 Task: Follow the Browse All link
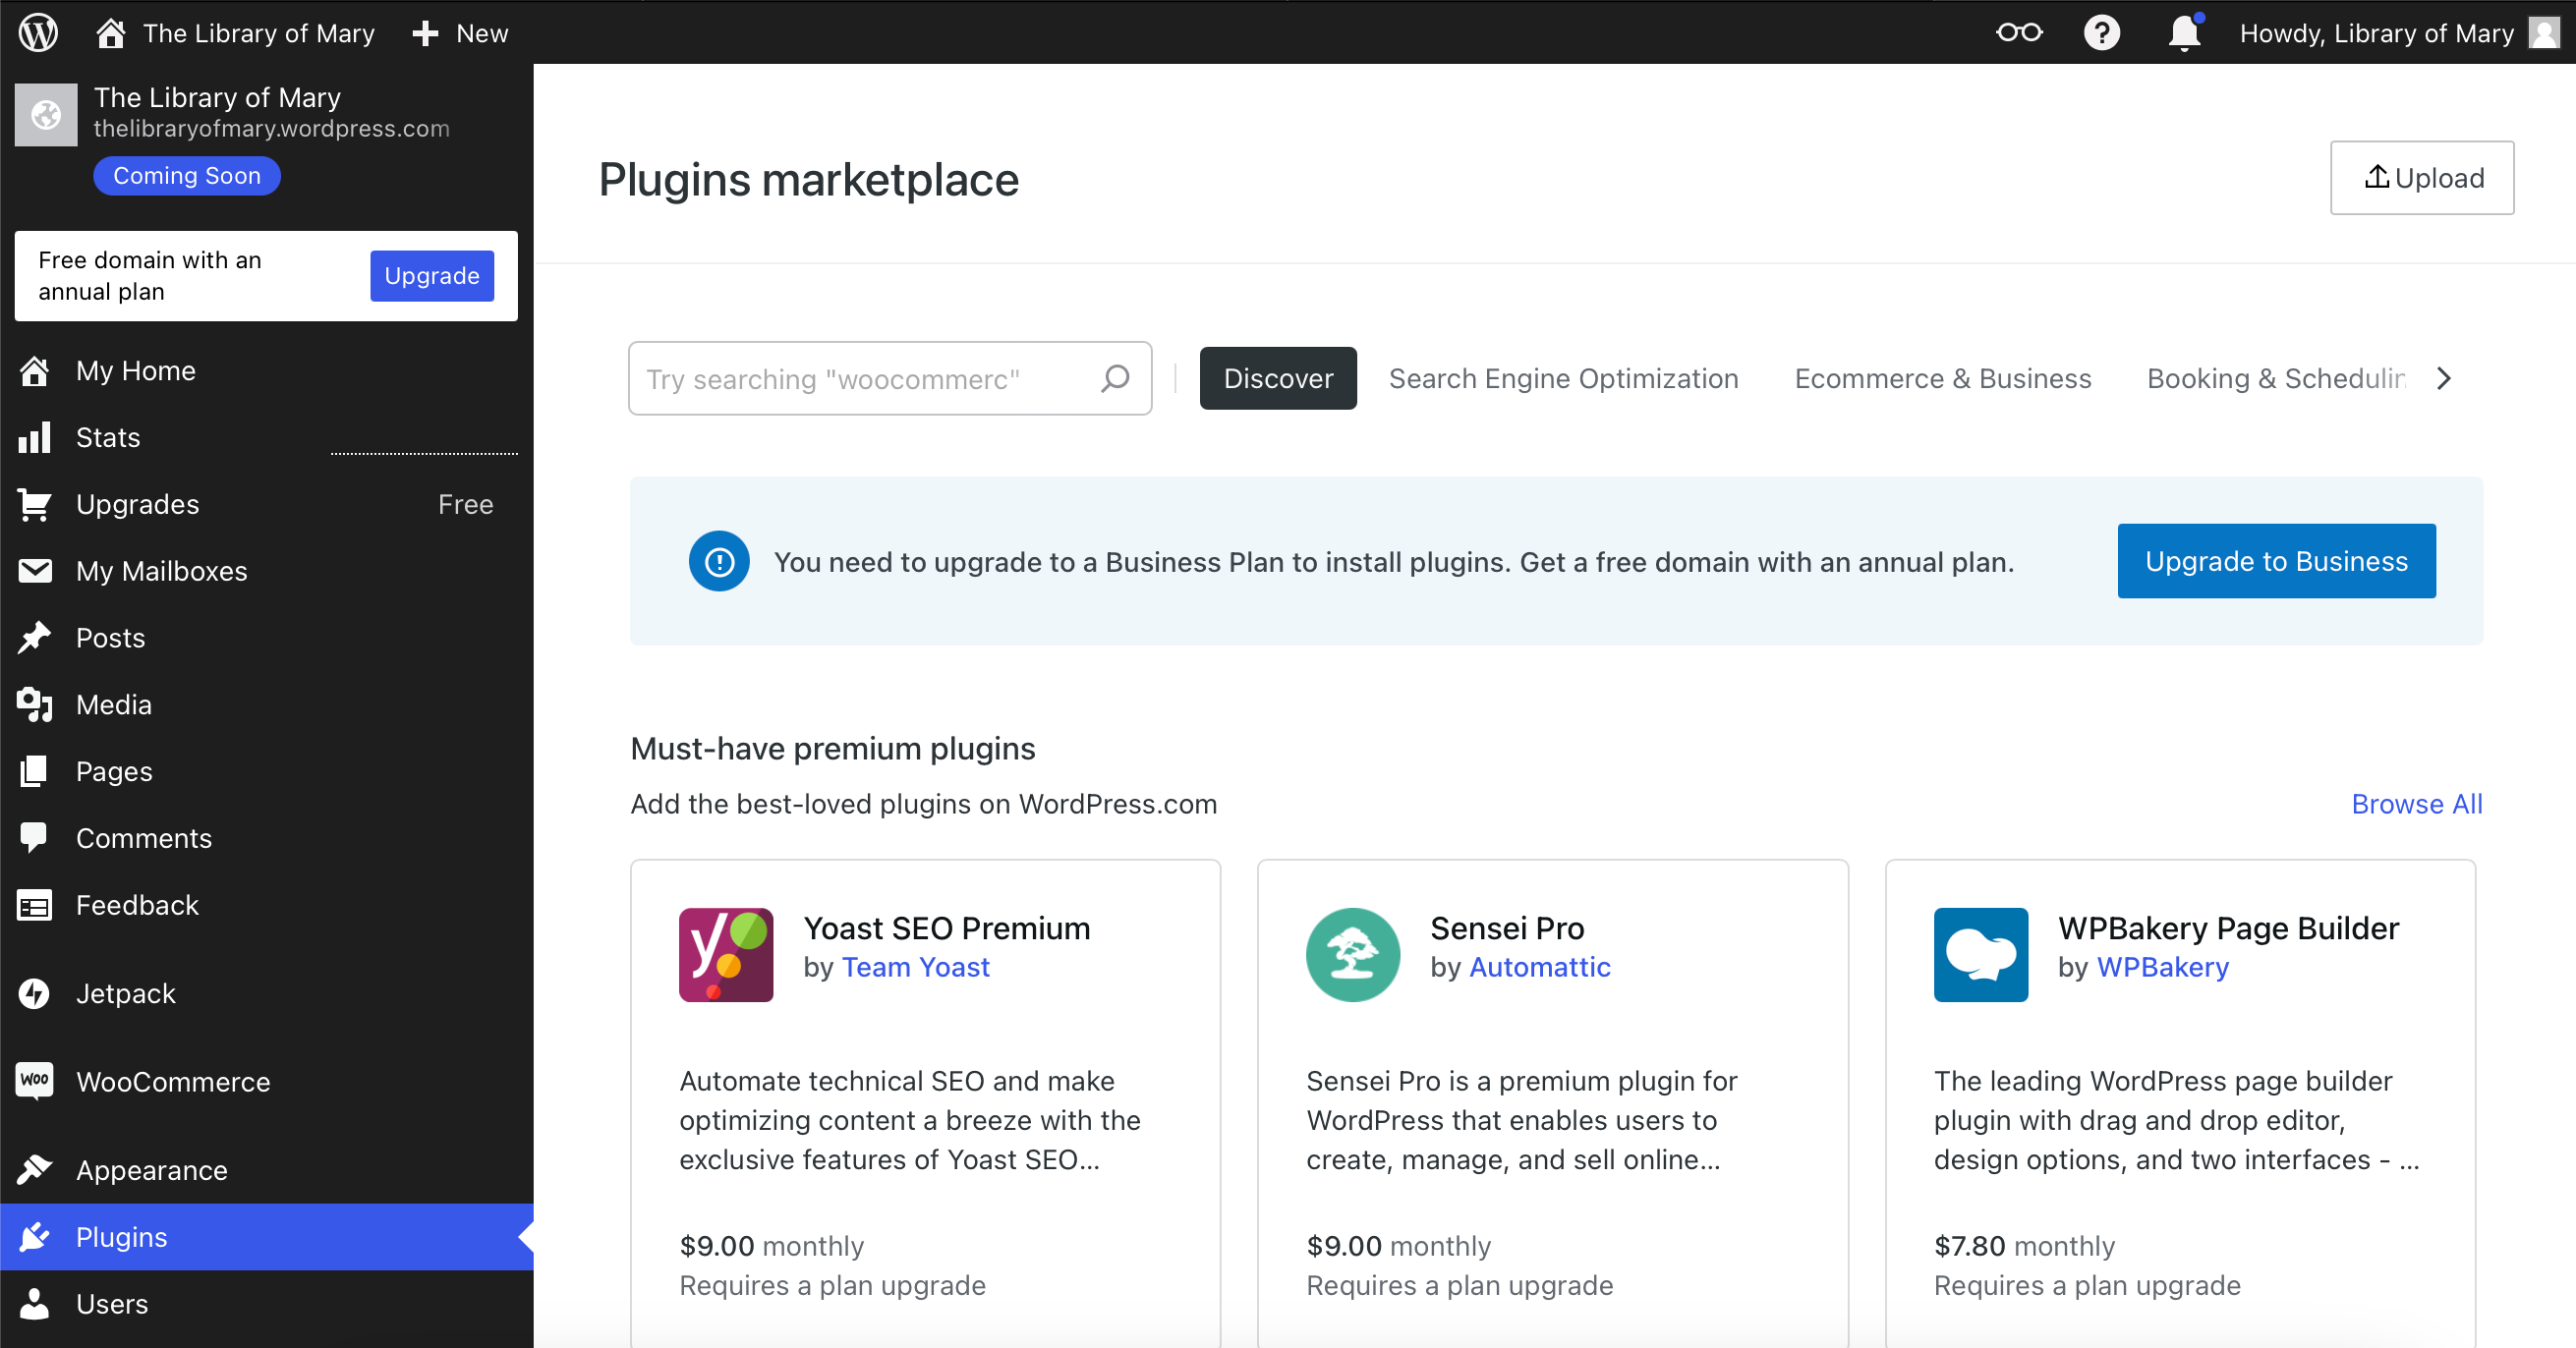click(x=2417, y=804)
